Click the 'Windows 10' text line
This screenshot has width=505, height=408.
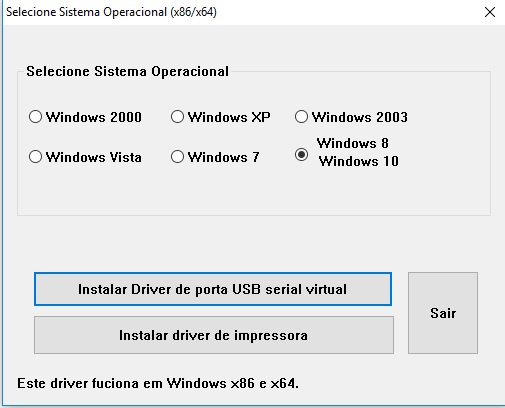(359, 161)
